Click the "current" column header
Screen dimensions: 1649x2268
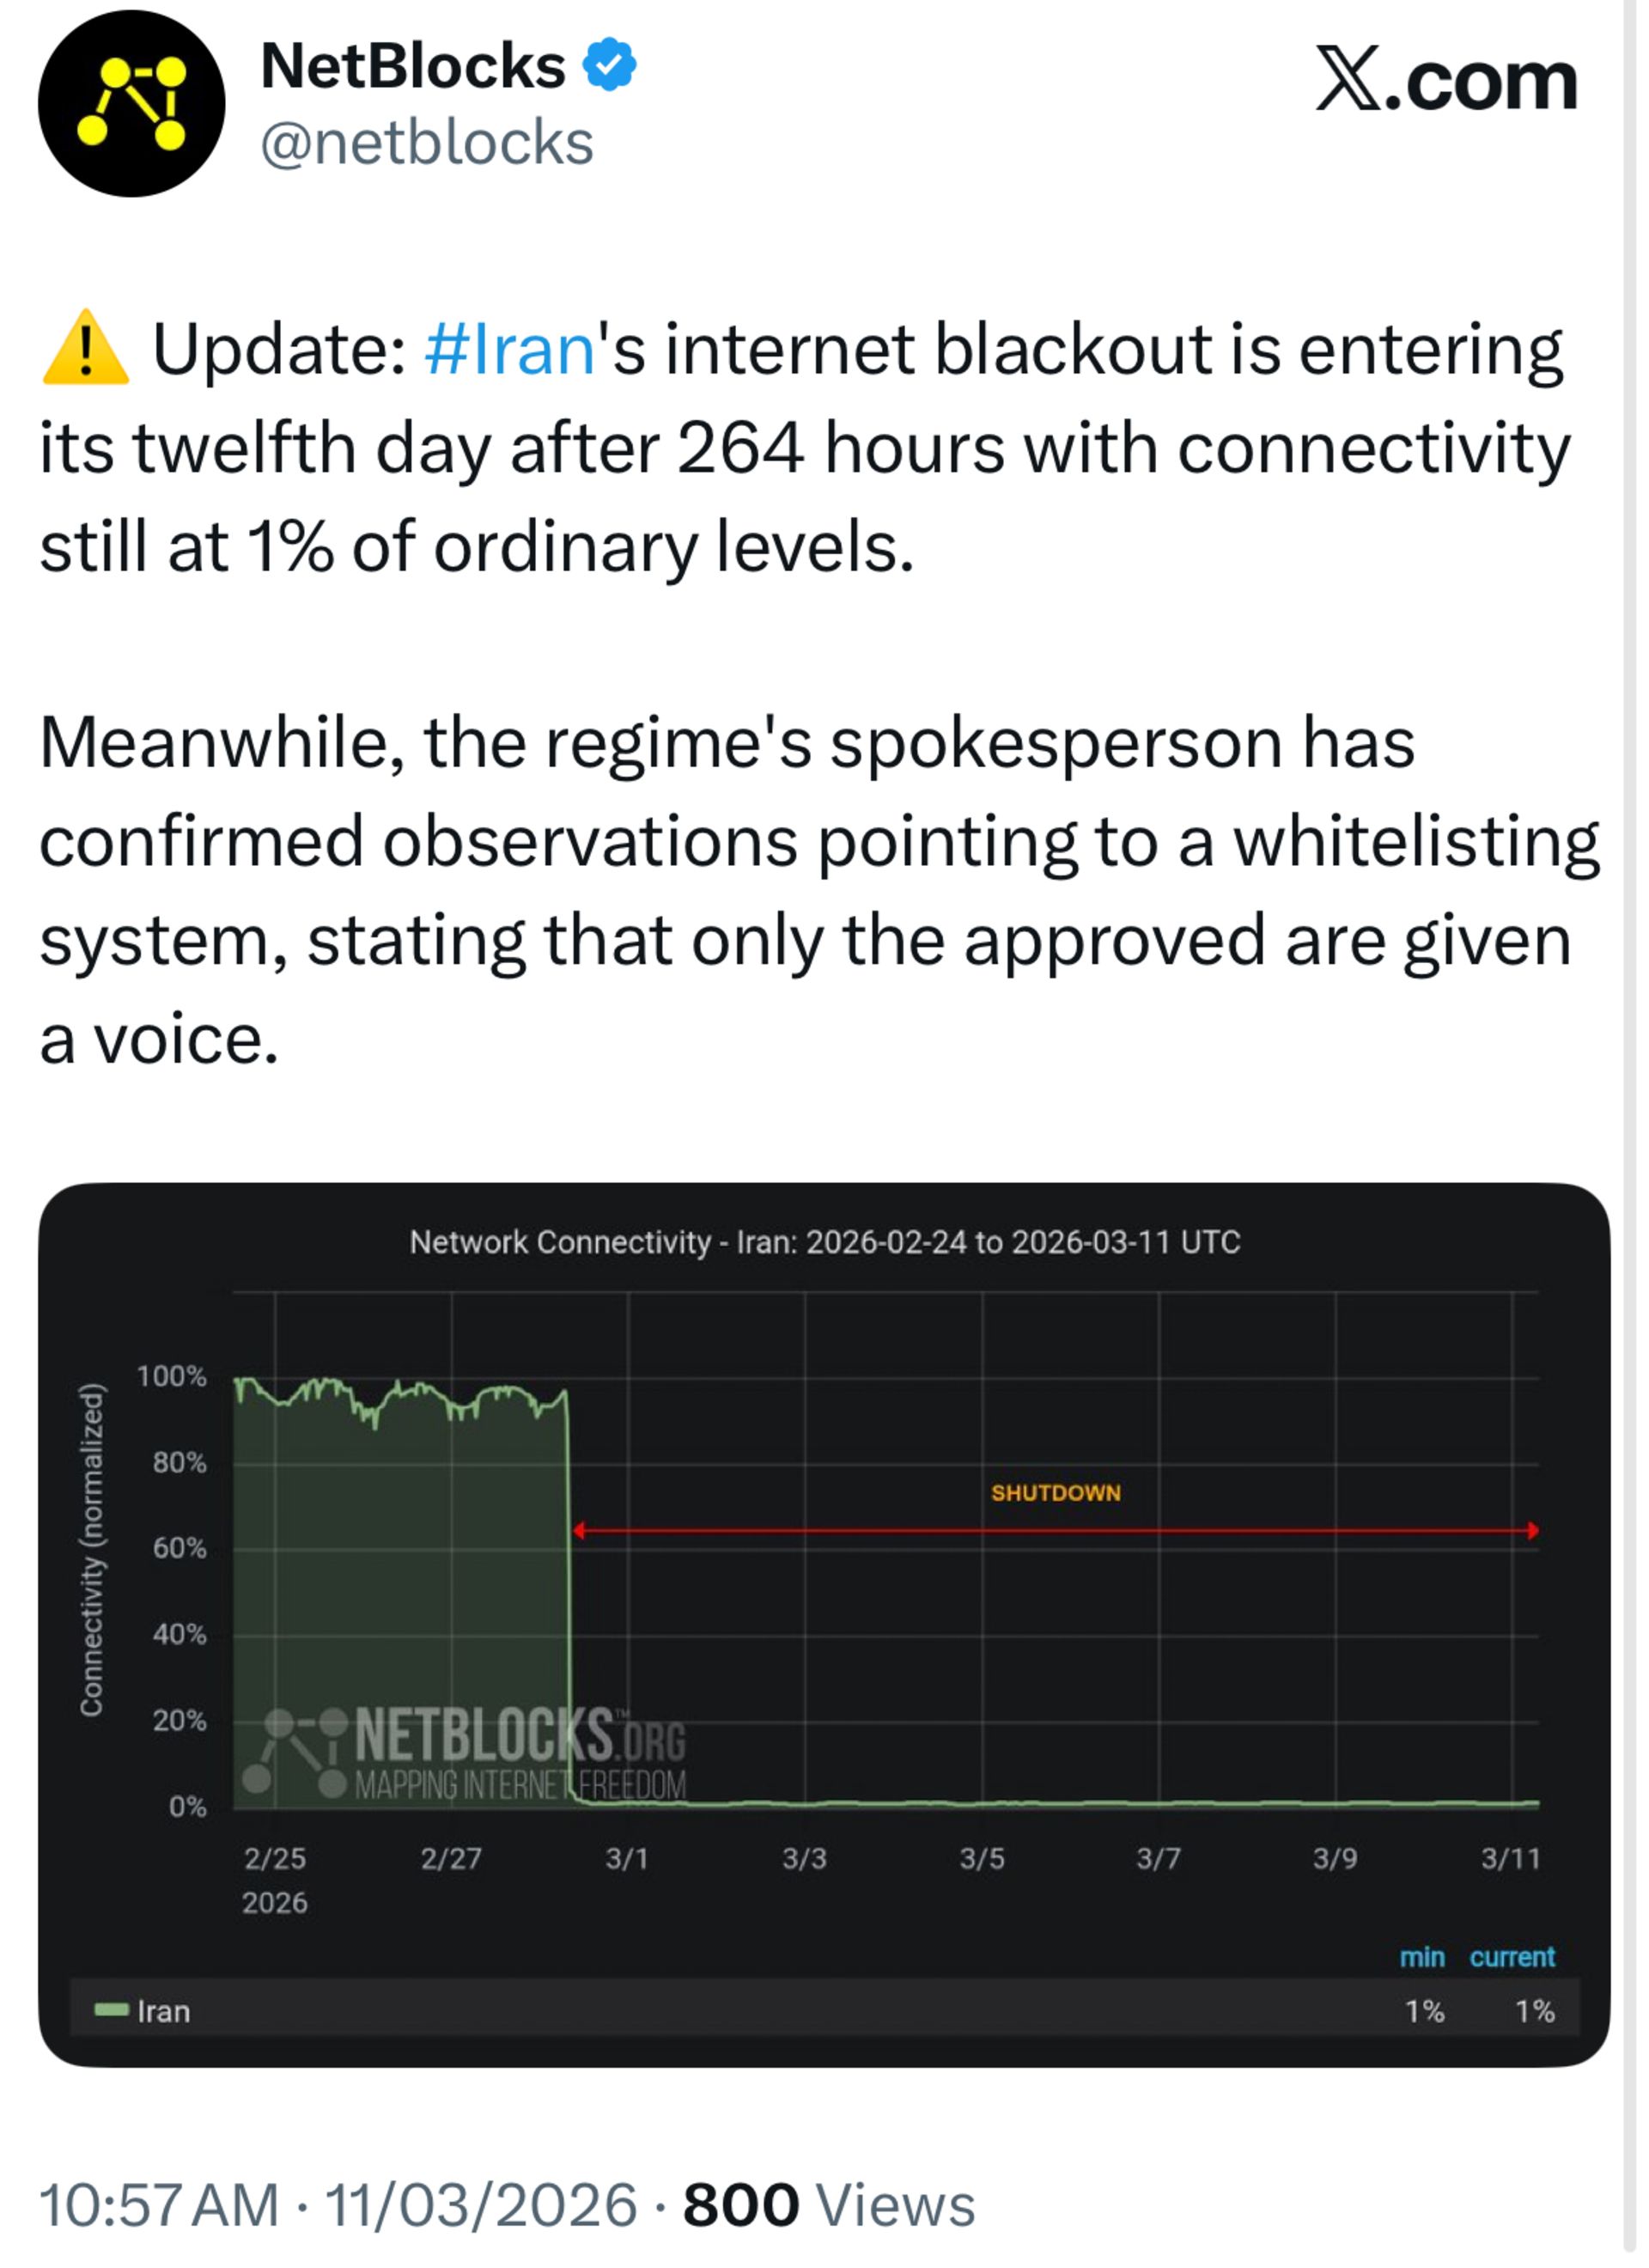coord(1512,1957)
